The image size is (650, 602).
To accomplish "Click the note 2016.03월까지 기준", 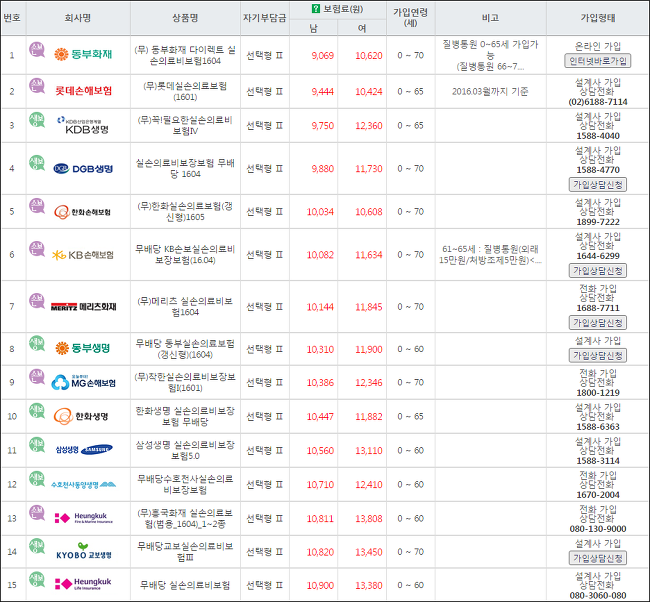I will pos(490,91).
